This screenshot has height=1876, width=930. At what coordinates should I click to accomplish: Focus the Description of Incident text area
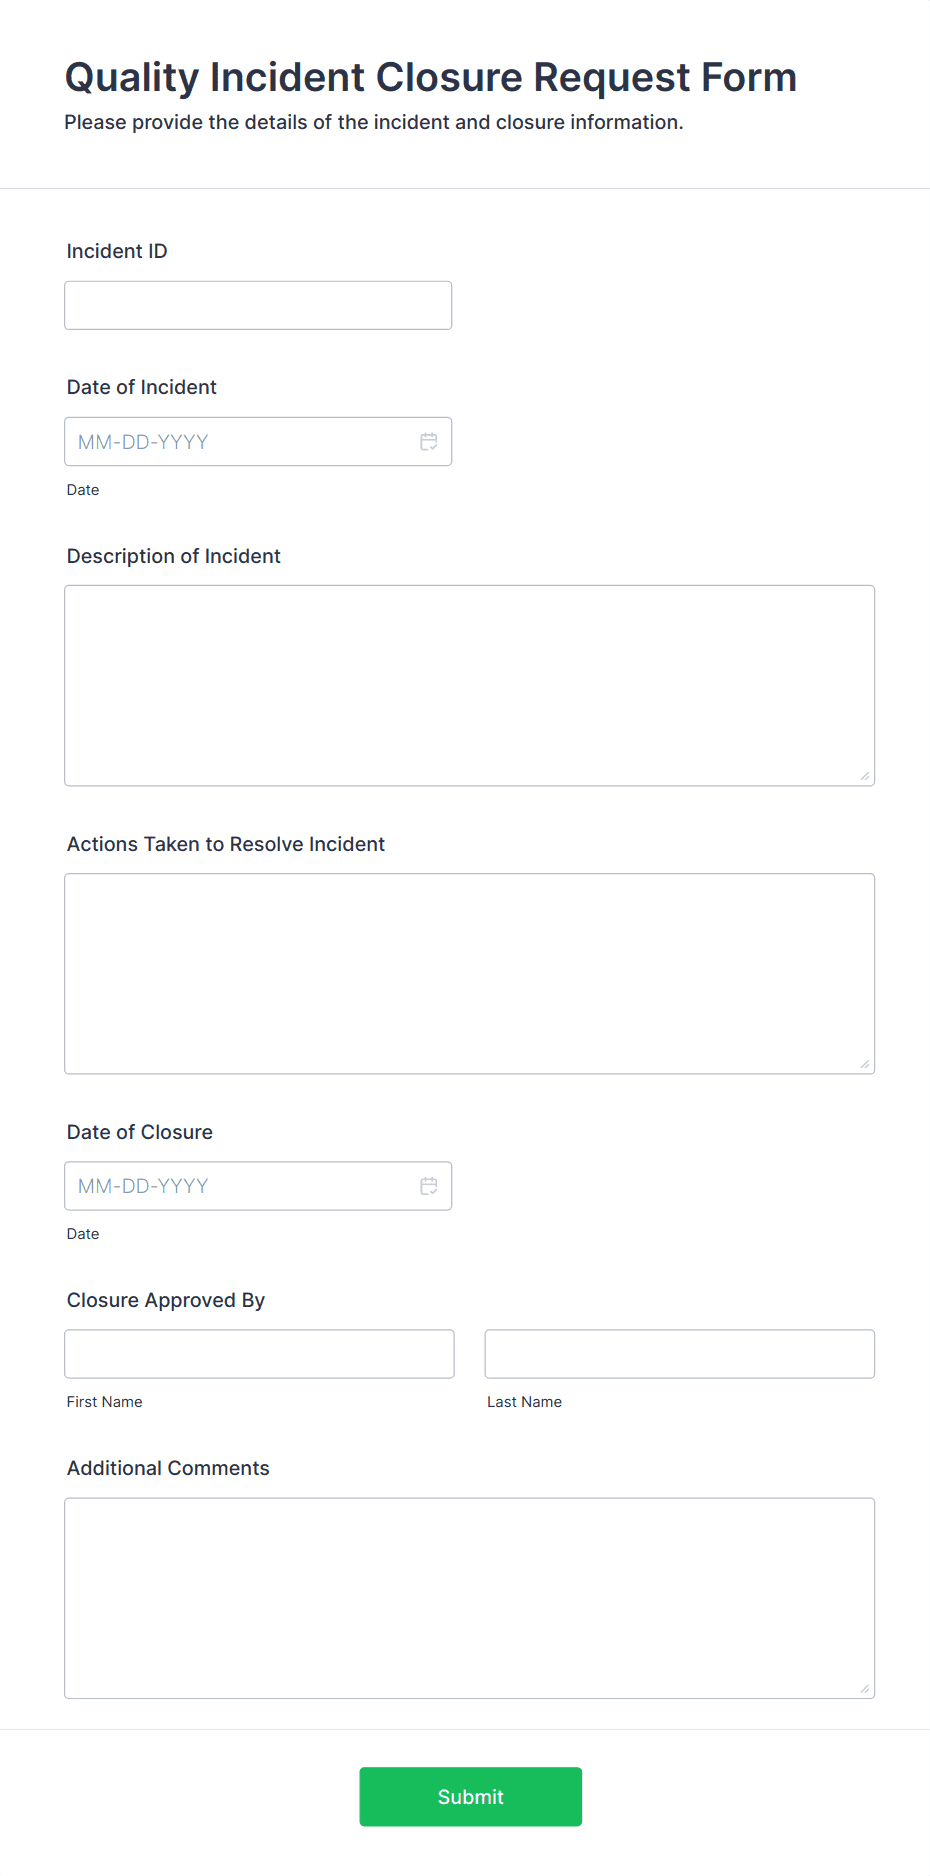coord(469,685)
